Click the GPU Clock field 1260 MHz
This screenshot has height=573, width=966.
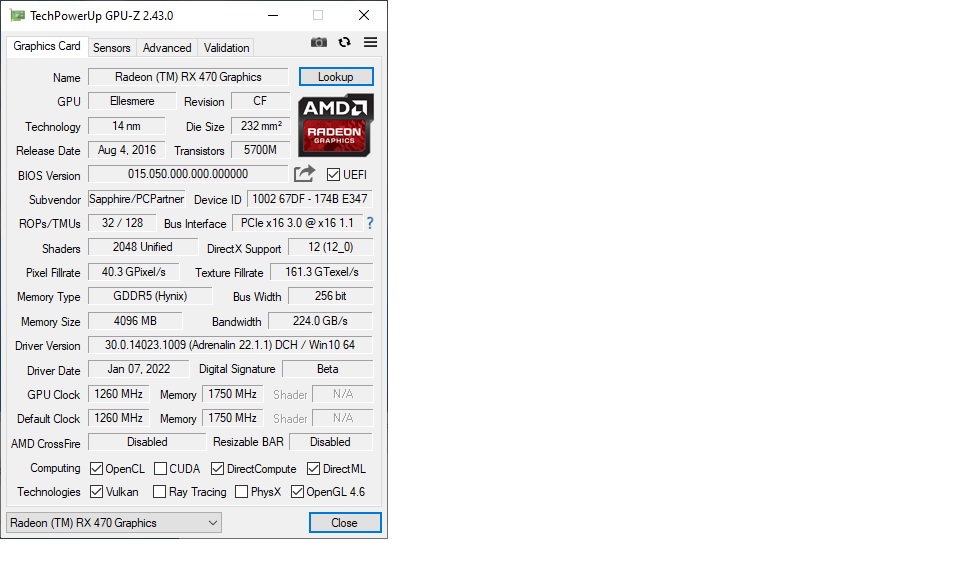tap(118, 393)
